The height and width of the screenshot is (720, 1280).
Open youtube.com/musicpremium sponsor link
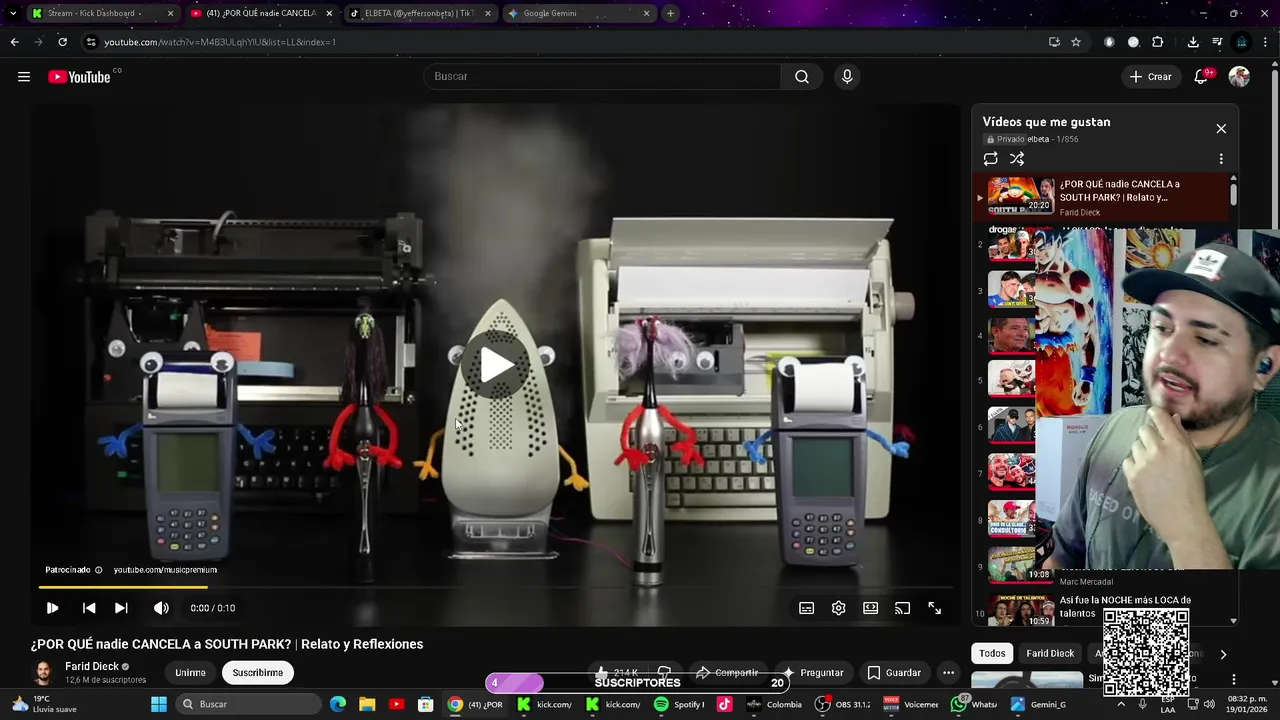point(165,570)
